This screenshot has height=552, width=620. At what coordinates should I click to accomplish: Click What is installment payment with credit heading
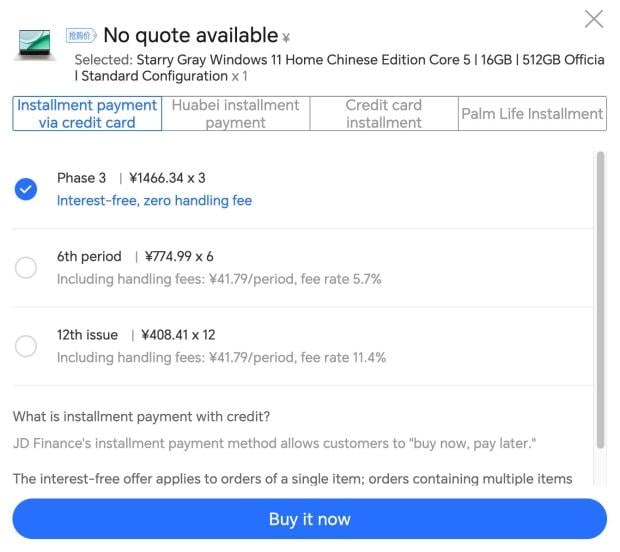click(x=141, y=416)
